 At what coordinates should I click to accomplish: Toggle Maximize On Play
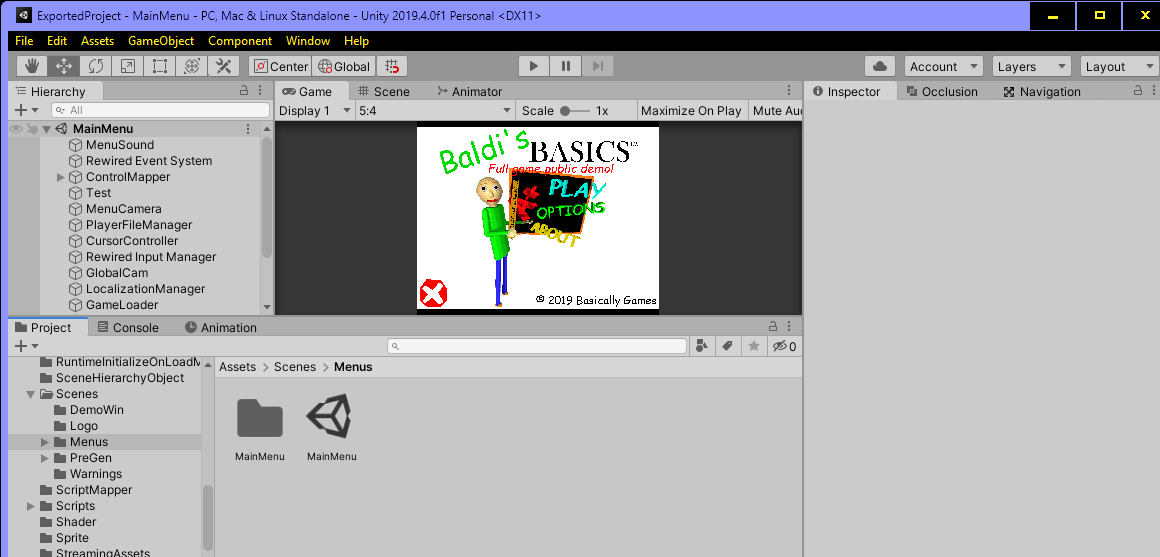[691, 110]
